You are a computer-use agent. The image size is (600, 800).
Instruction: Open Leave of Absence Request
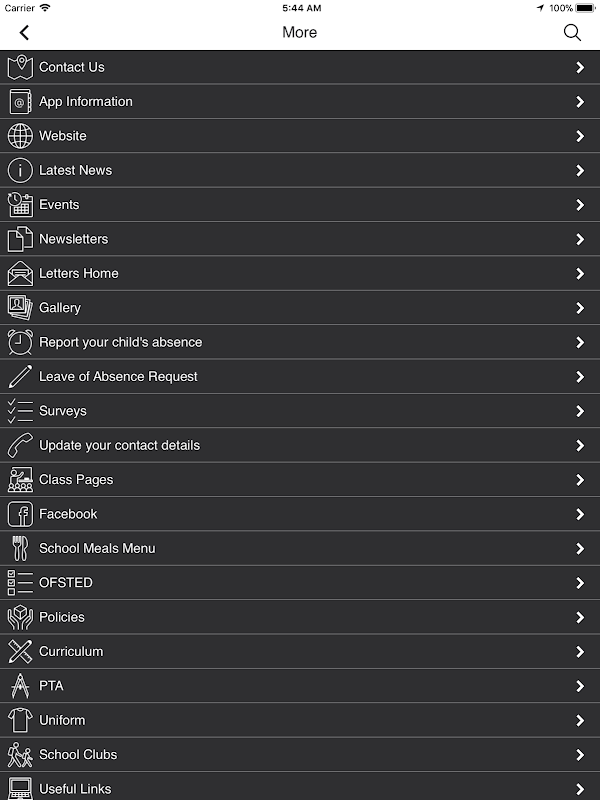[x=118, y=377]
